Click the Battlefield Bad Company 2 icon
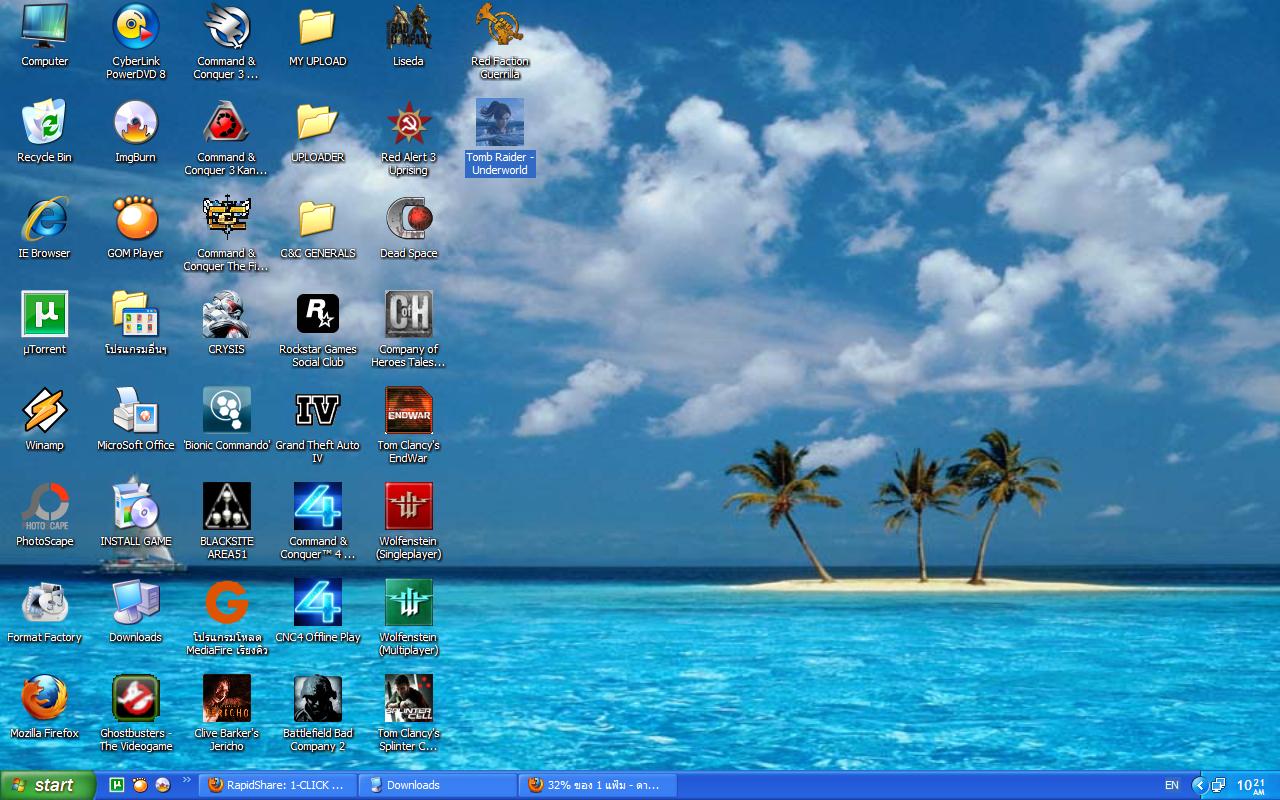The height and width of the screenshot is (800, 1280). pos(318,699)
